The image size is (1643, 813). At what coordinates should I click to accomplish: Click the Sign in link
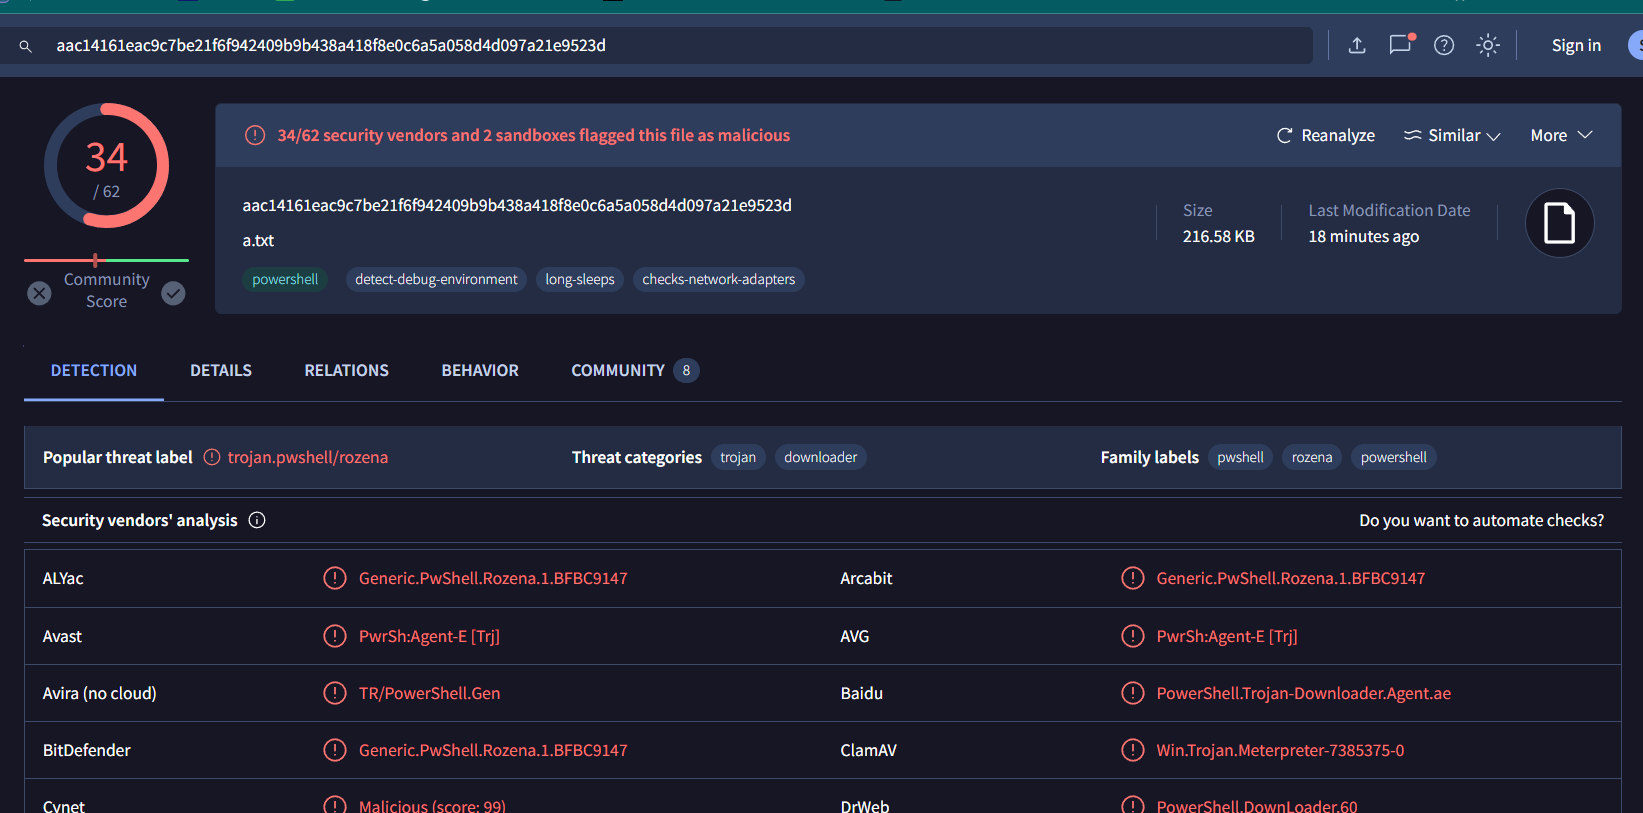(1576, 45)
